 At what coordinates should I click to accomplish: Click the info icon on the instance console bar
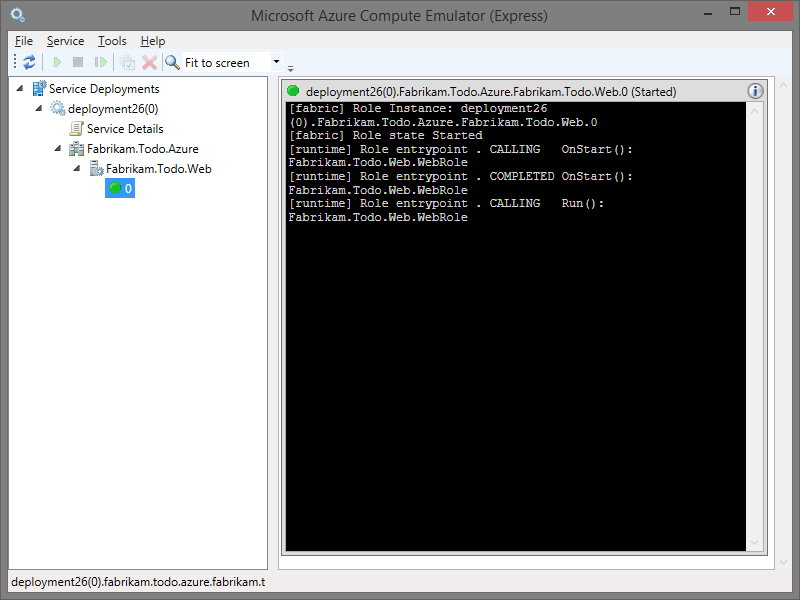pos(755,91)
